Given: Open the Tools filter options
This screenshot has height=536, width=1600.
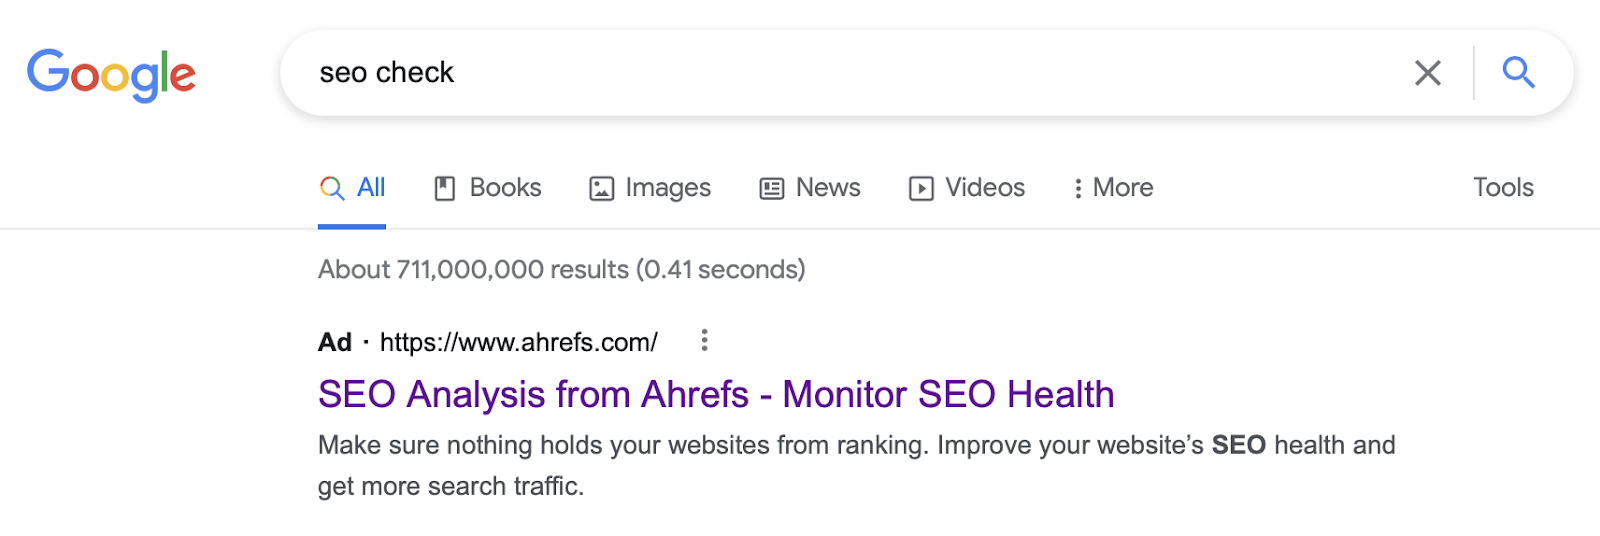Looking at the screenshot, I should [x=1503, y=188].
